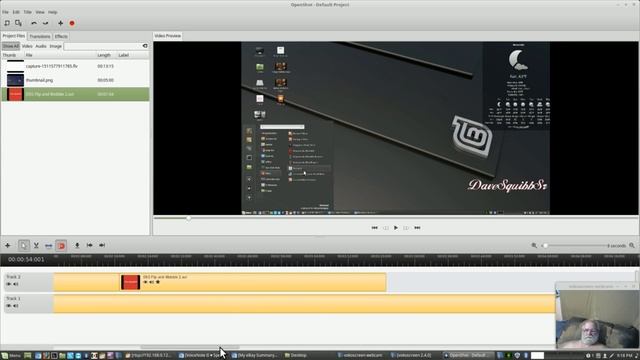Toggle Track 2 visibility eye icon

tap(9, 284)
